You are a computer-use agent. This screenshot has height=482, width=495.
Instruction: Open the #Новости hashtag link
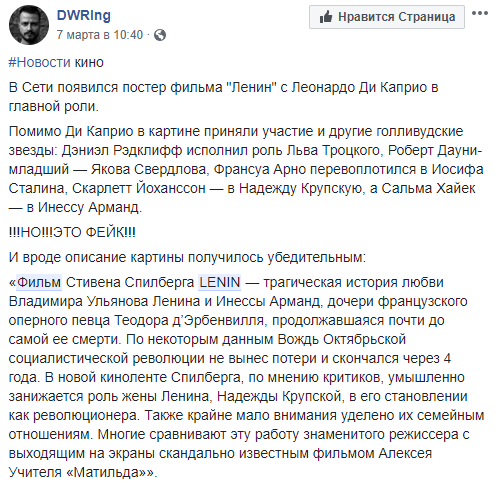click(40, 62)
